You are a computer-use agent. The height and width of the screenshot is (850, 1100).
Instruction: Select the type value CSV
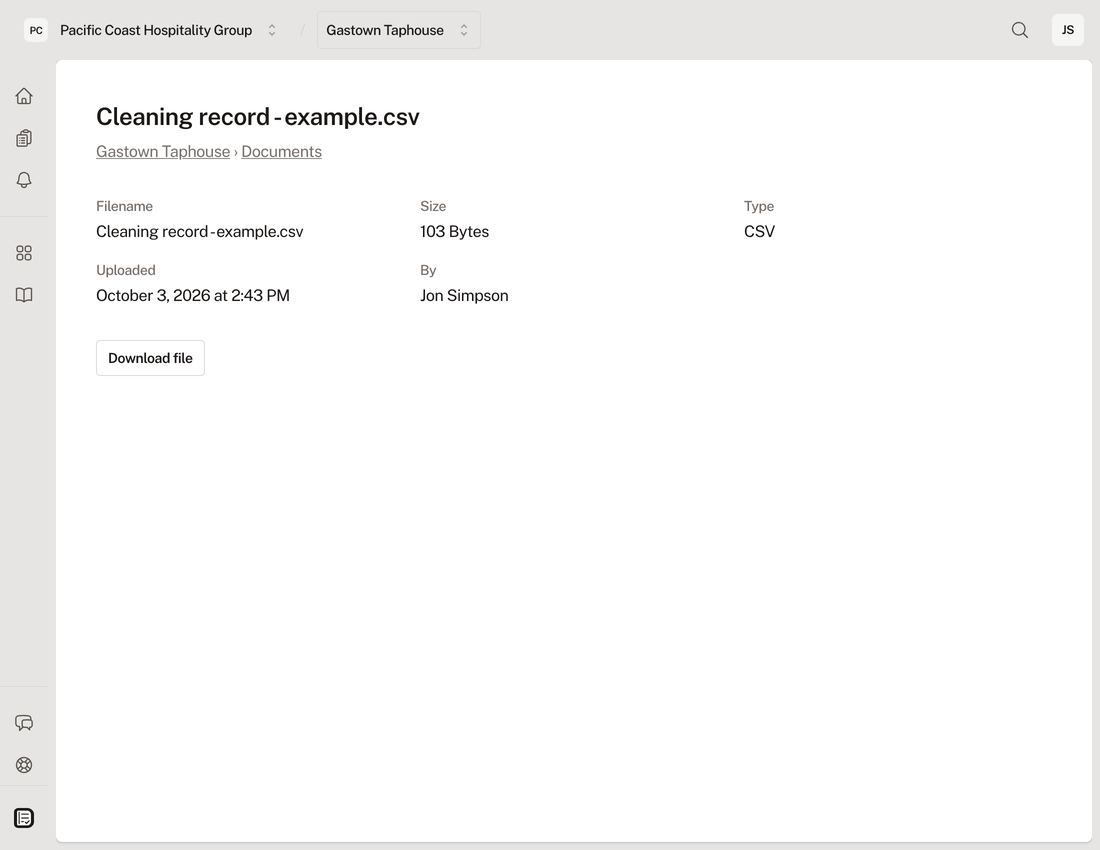[x=759, y=231]
